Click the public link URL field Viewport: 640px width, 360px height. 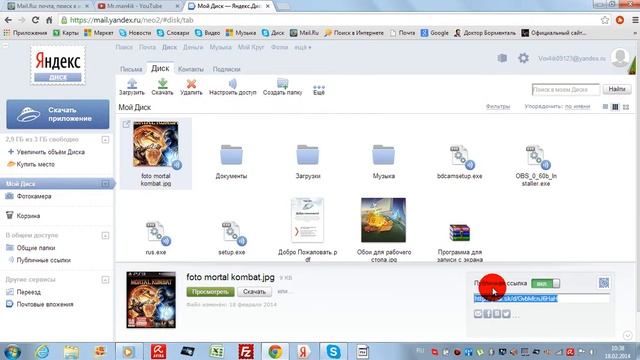(x=542, y=299)
